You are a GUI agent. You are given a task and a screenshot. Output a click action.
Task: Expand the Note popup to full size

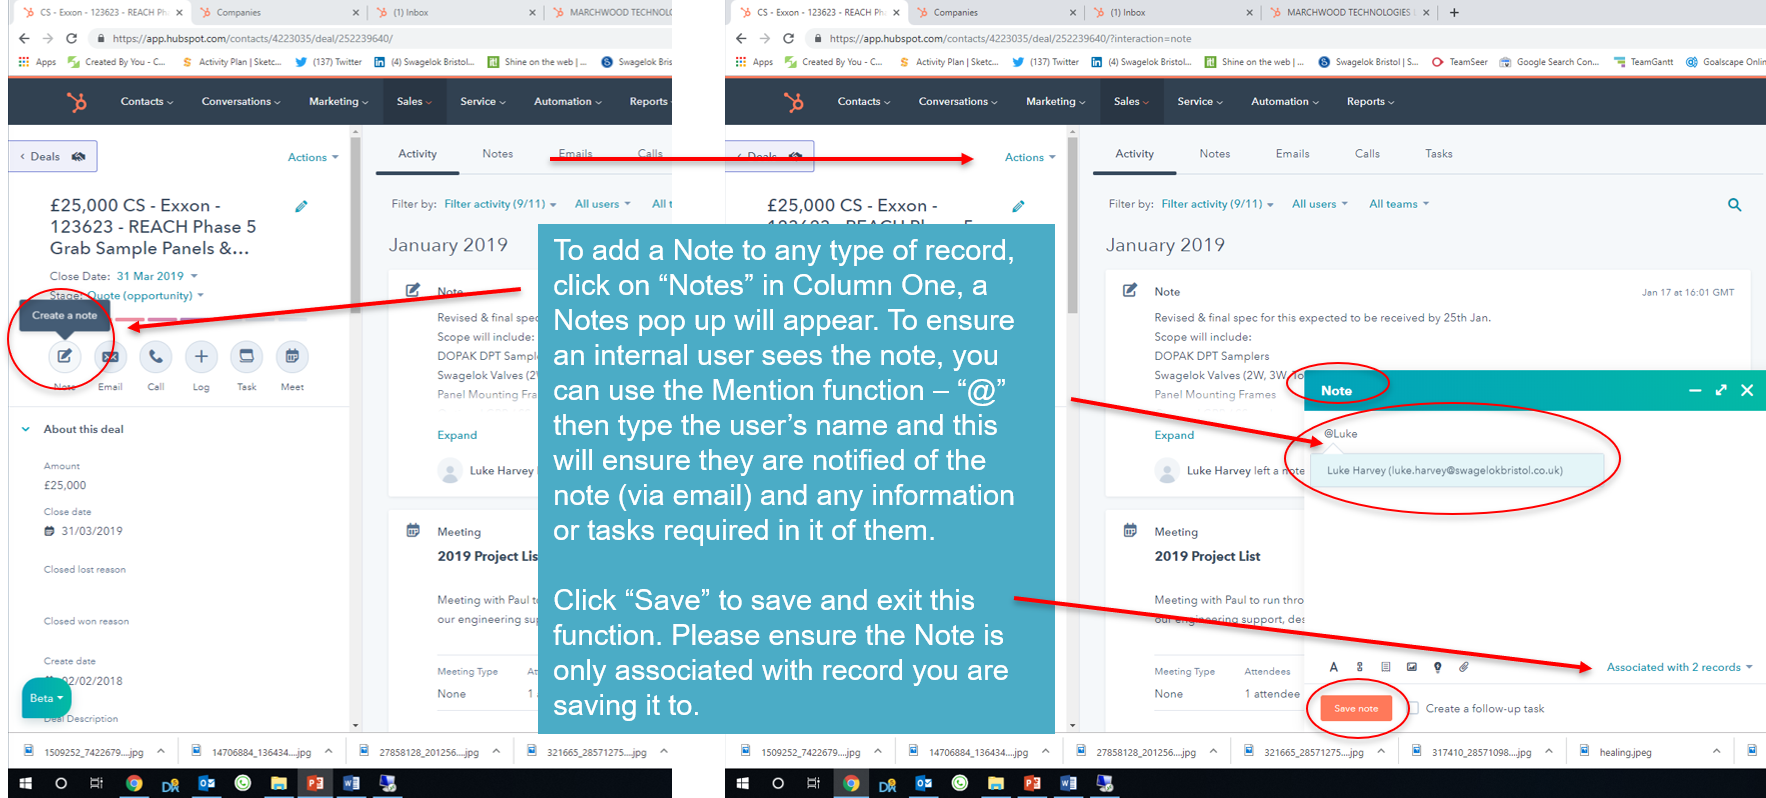click(x=1721, y=390)
